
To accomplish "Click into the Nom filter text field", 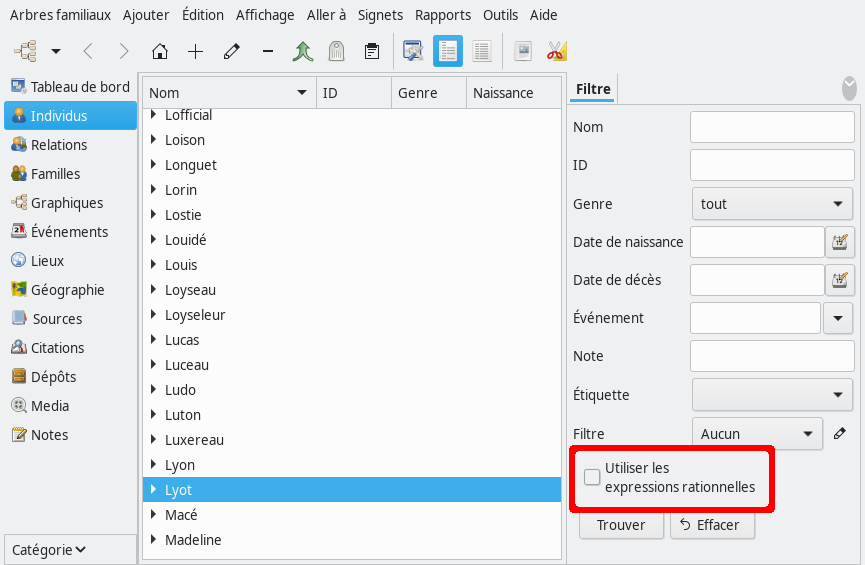I will tap(772, 128).
